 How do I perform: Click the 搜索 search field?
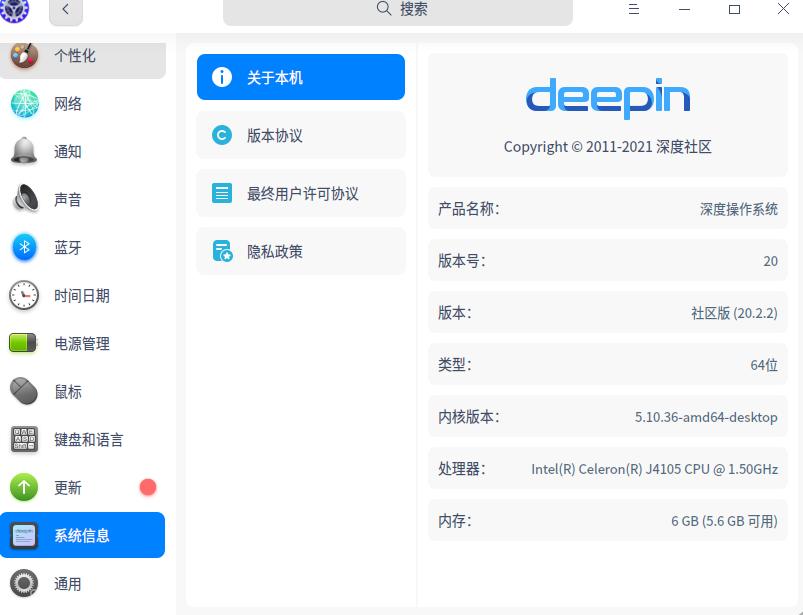click(x=397, y=10)
